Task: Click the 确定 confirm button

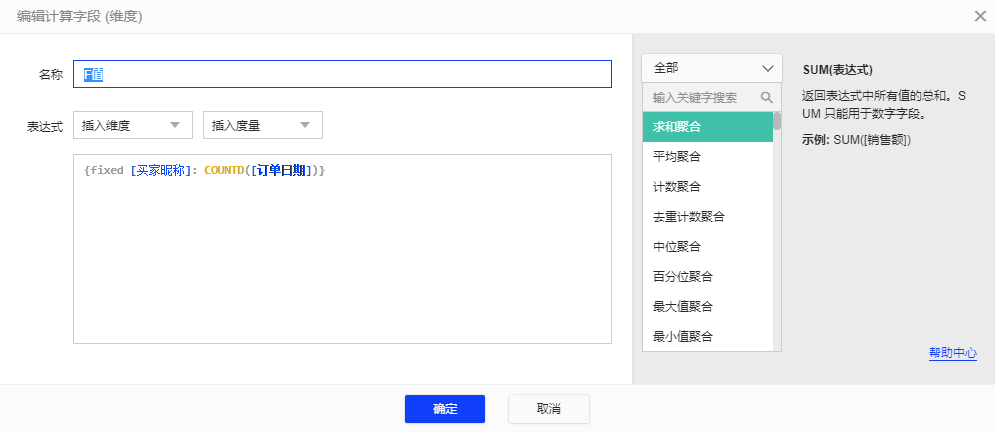Action: pos(444,409)
